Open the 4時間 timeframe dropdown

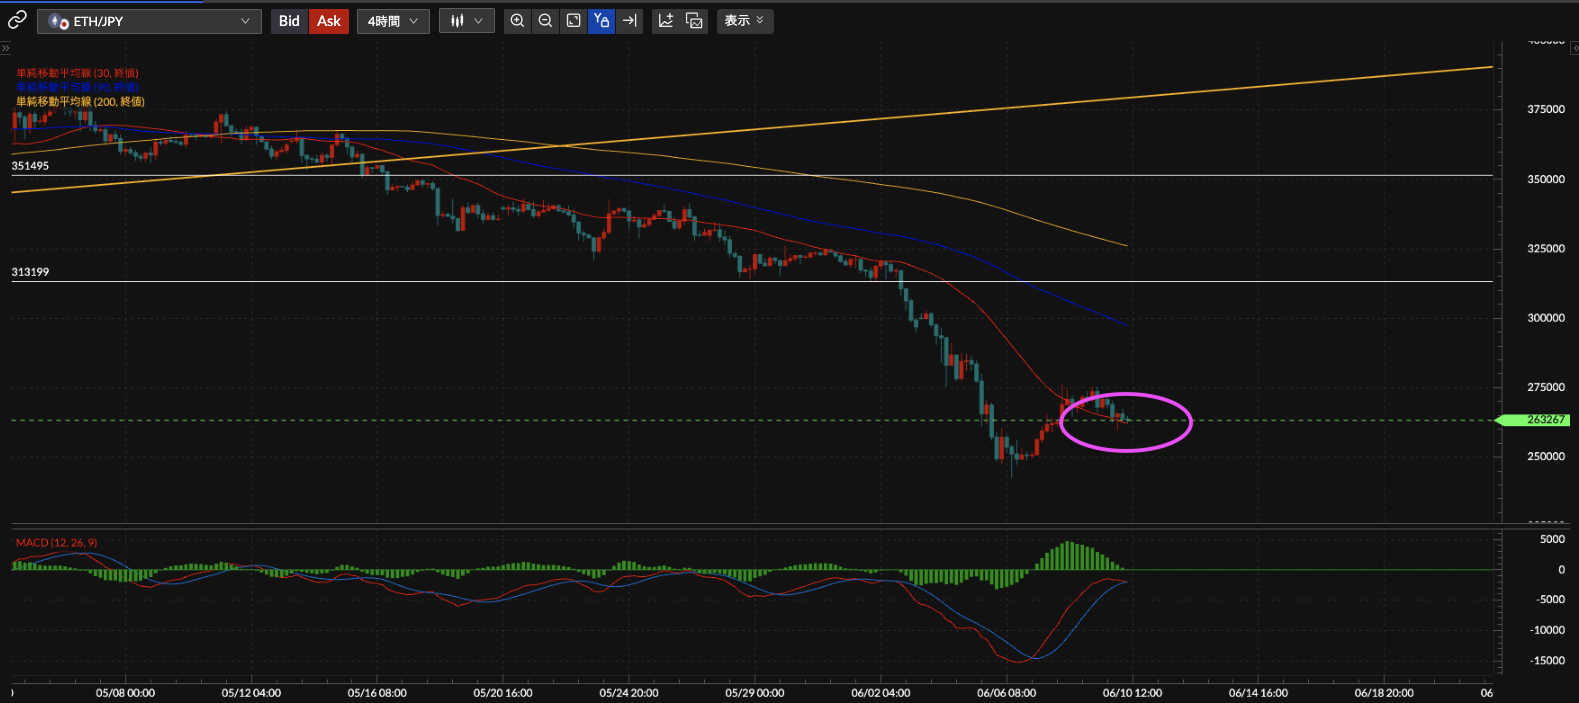393,21
